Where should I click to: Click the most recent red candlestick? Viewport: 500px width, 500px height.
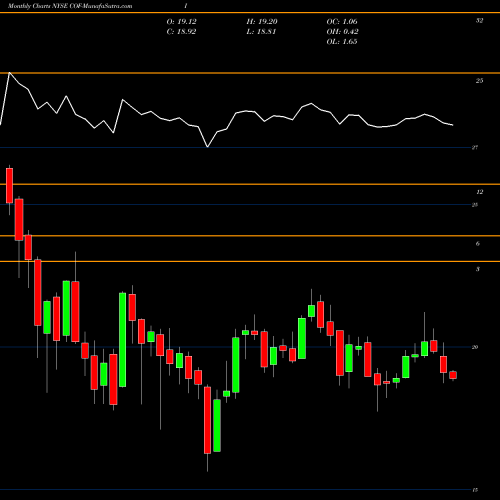pos(453,375)
